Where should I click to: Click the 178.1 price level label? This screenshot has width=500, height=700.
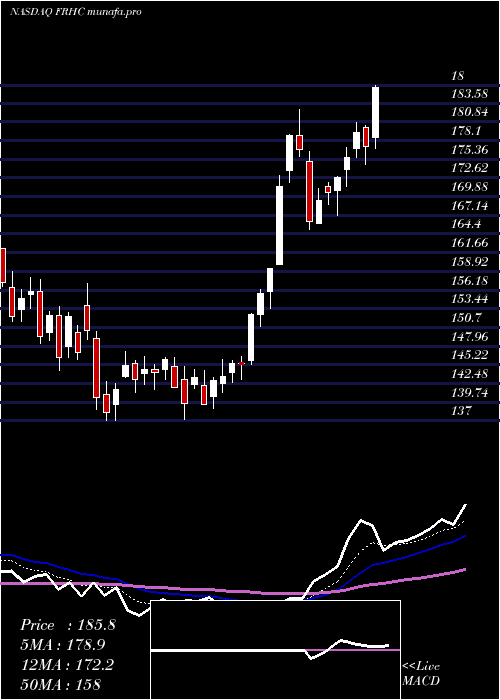coord(466,131)
